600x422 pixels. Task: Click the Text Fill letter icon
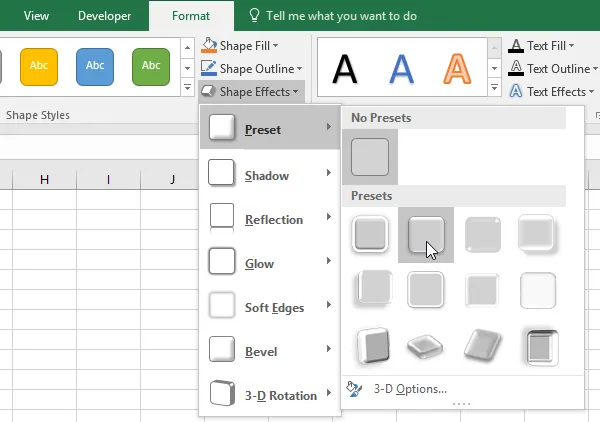516,46
